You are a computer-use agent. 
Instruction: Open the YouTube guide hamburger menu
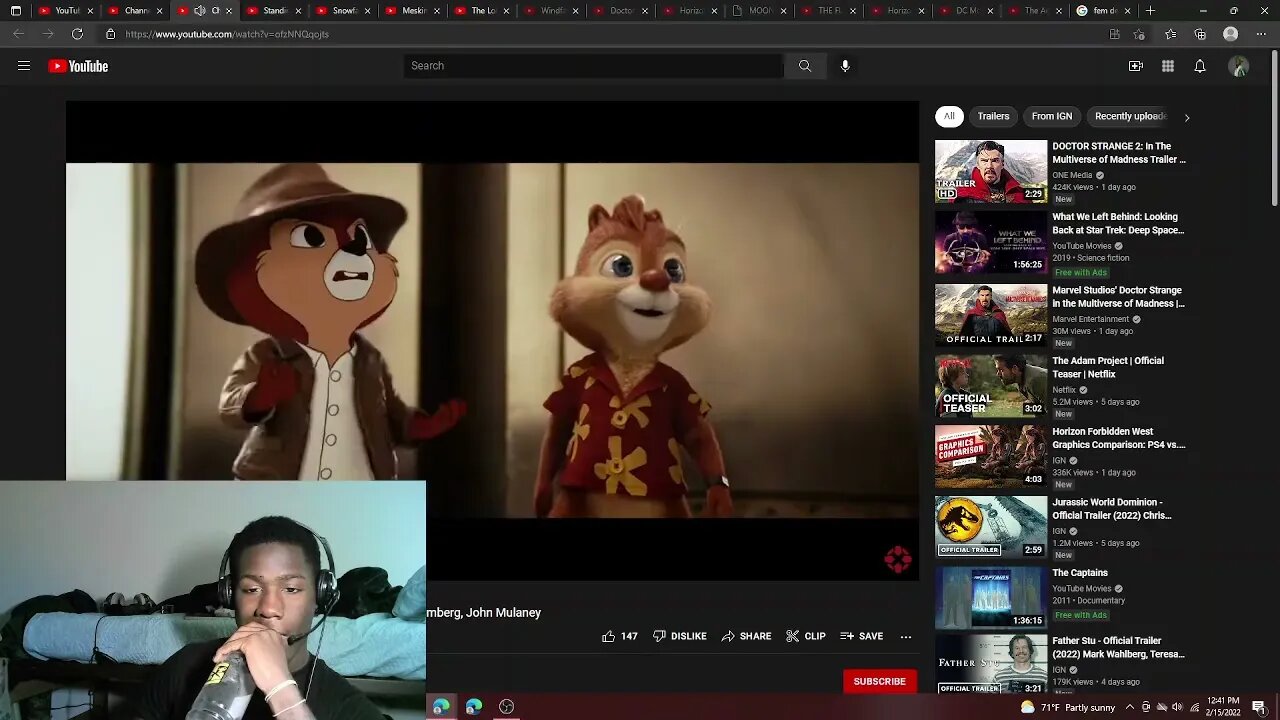coord(24,66)
